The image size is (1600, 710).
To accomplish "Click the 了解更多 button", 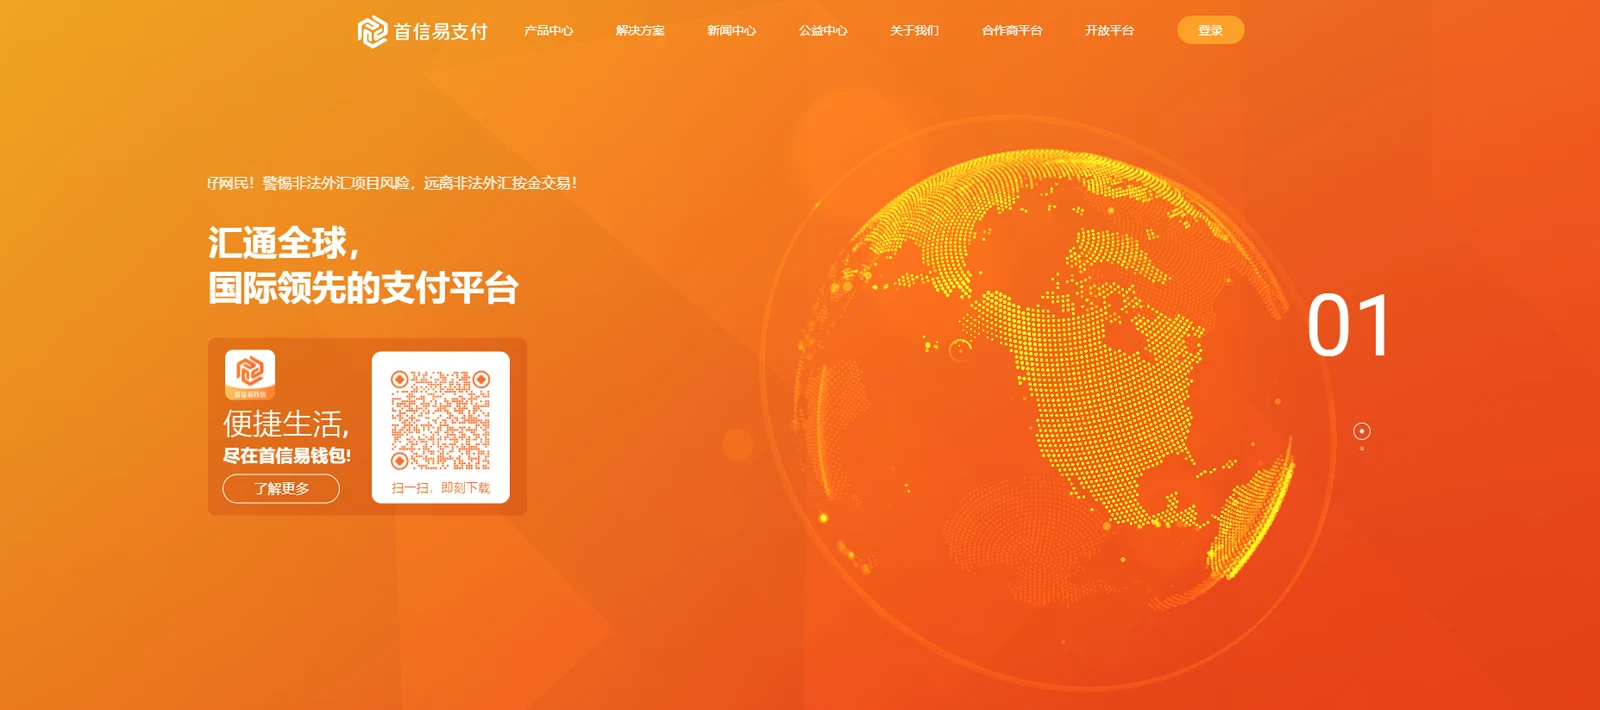I will point(281,488).
